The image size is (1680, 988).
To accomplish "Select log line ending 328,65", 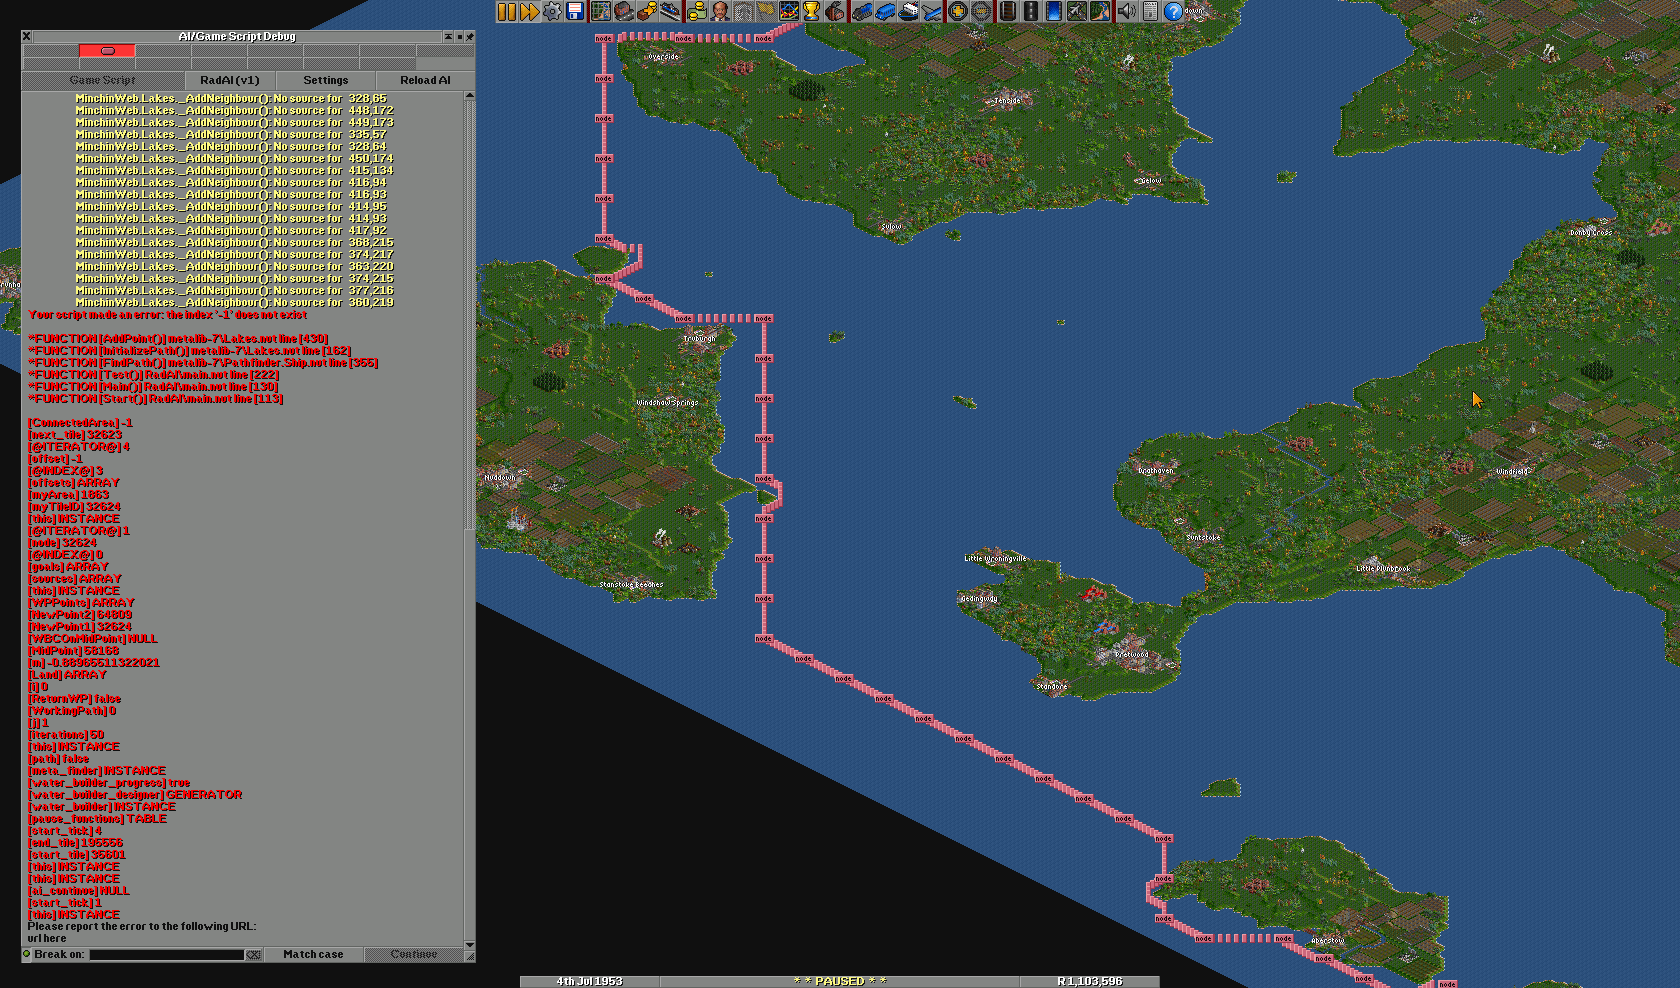I will click(x=231, y=98).
